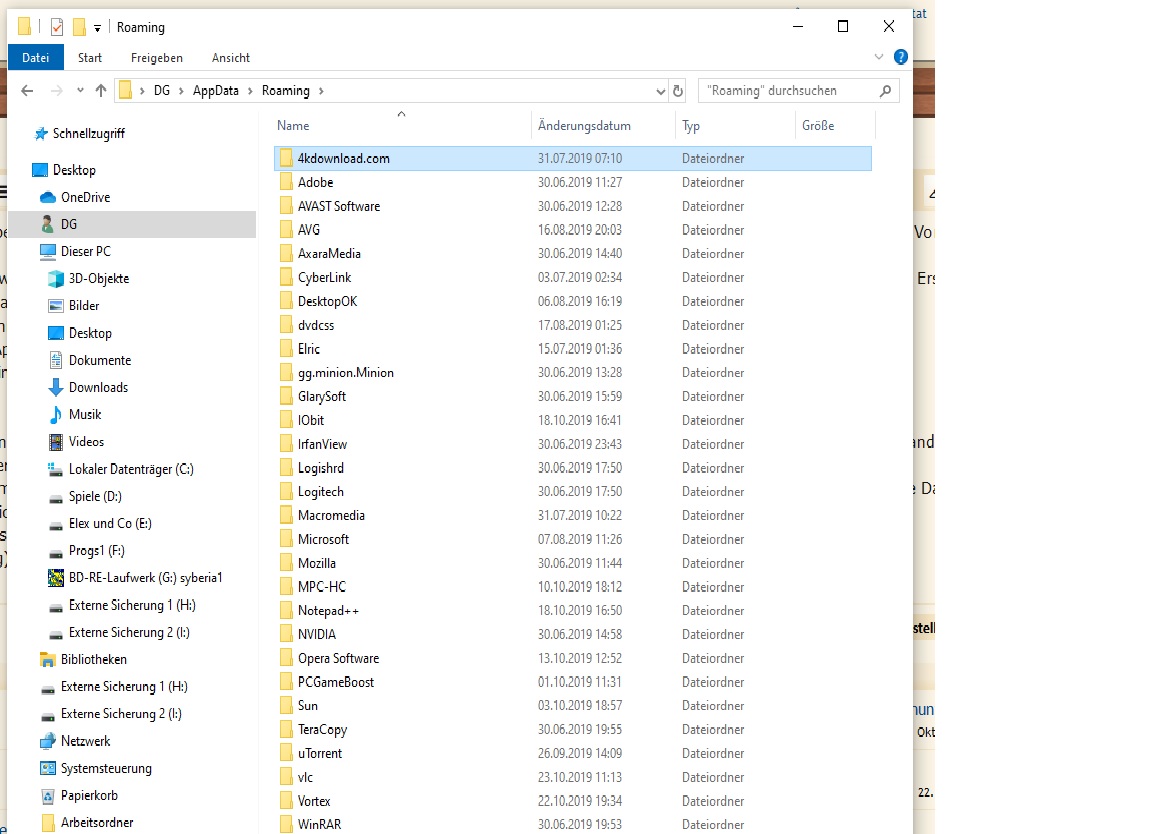Select the Notepad++ folder
1152x834 pixels.
[x=327, y=610]
